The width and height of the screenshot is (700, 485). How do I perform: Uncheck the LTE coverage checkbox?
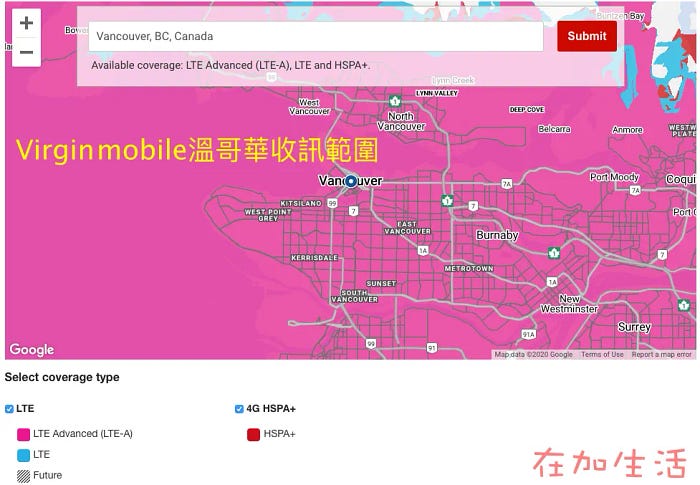coord(9,409)
